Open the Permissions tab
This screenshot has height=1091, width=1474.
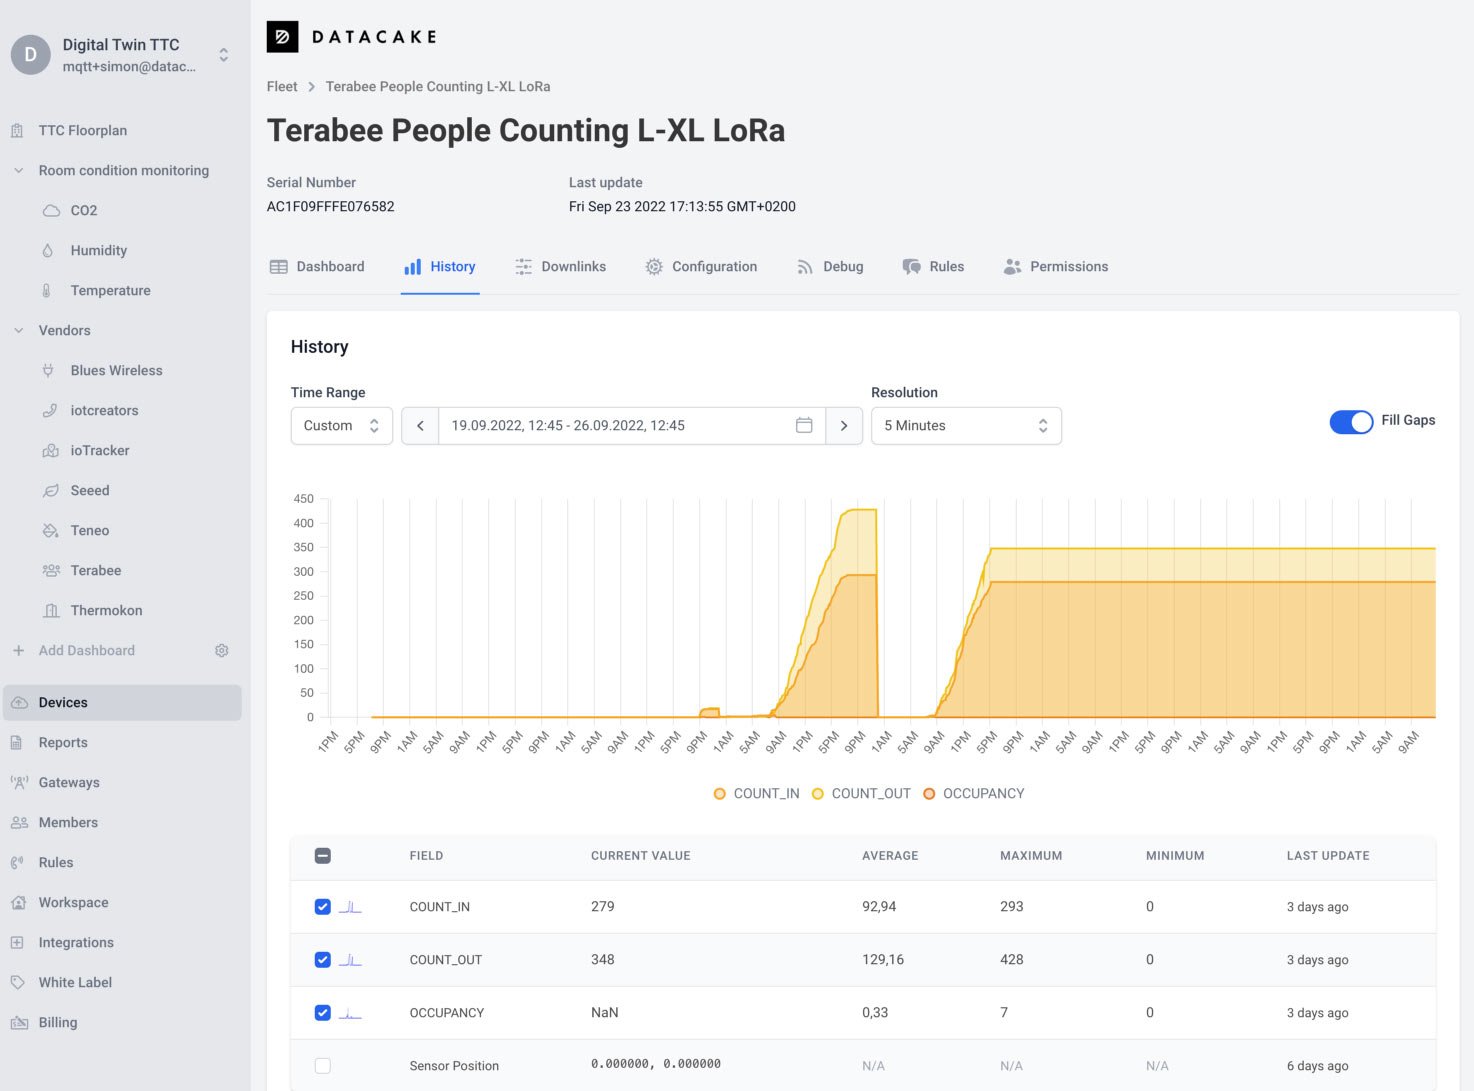[x=1056, y=267]
